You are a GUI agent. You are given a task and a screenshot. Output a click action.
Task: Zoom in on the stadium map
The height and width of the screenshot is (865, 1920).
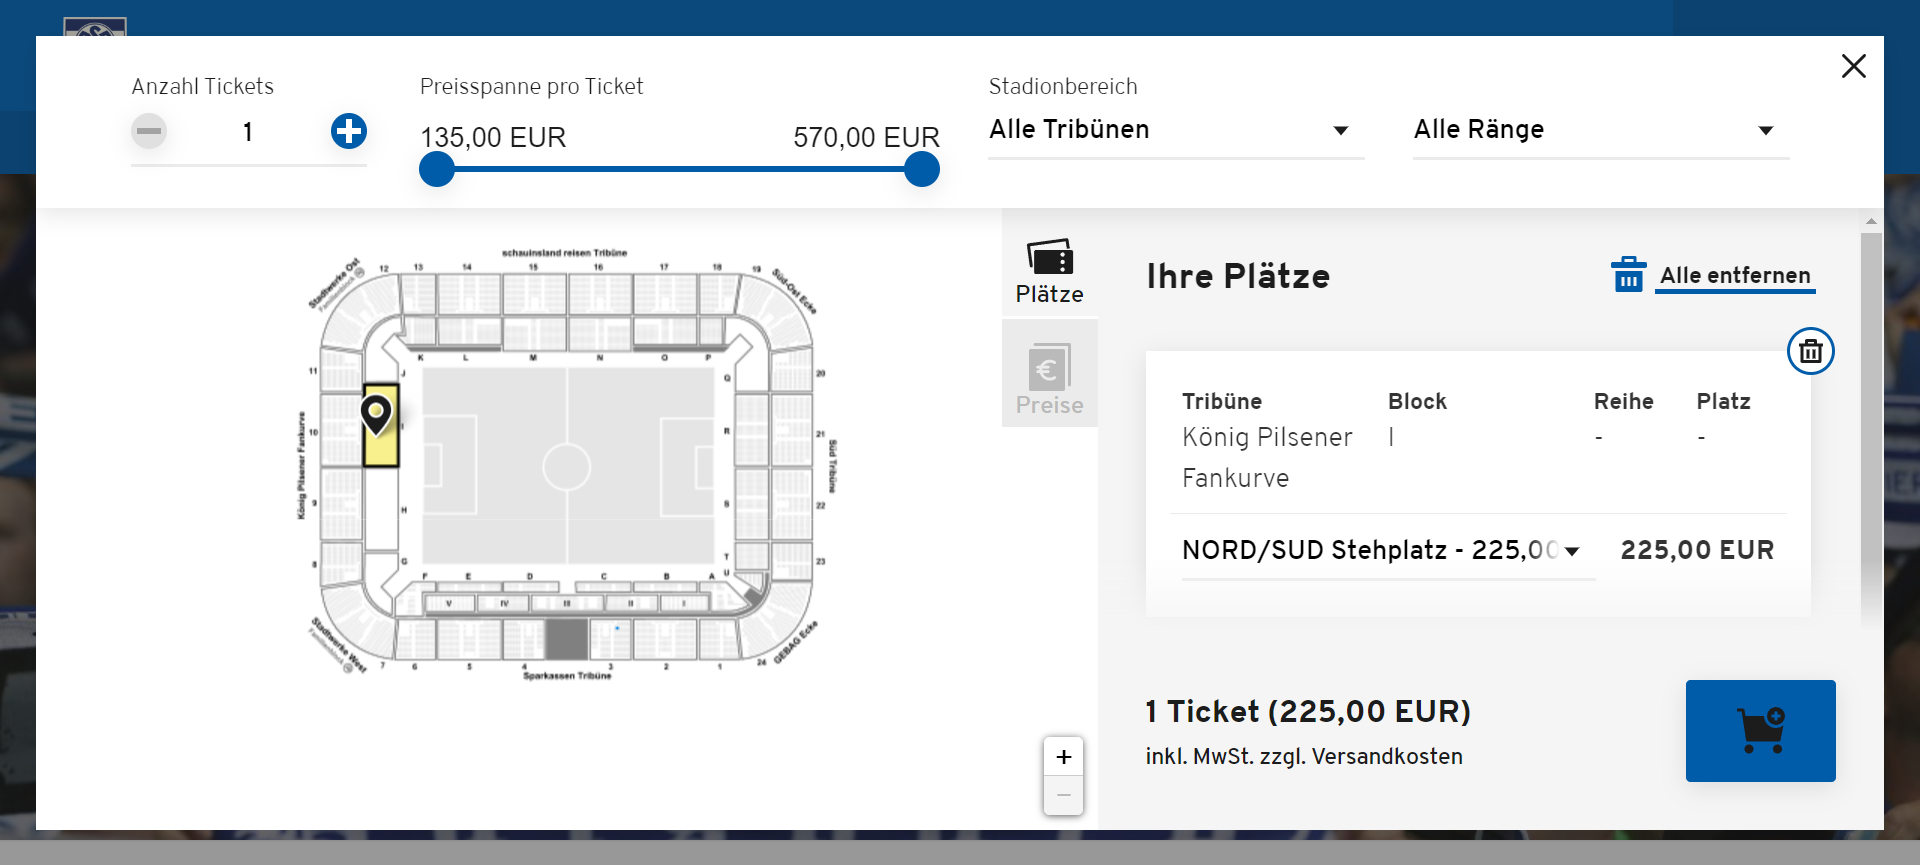coord(1063,757)
